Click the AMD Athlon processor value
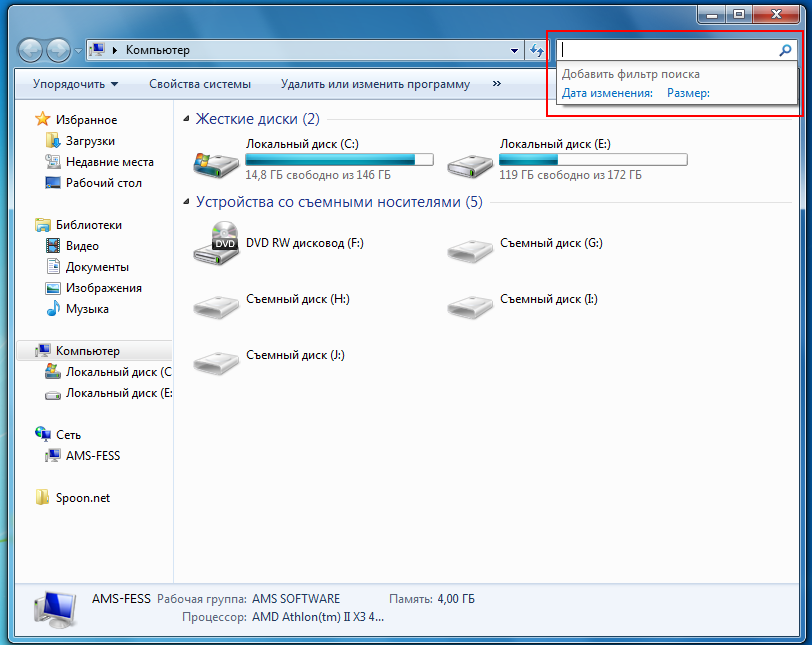 click(317, 617)
